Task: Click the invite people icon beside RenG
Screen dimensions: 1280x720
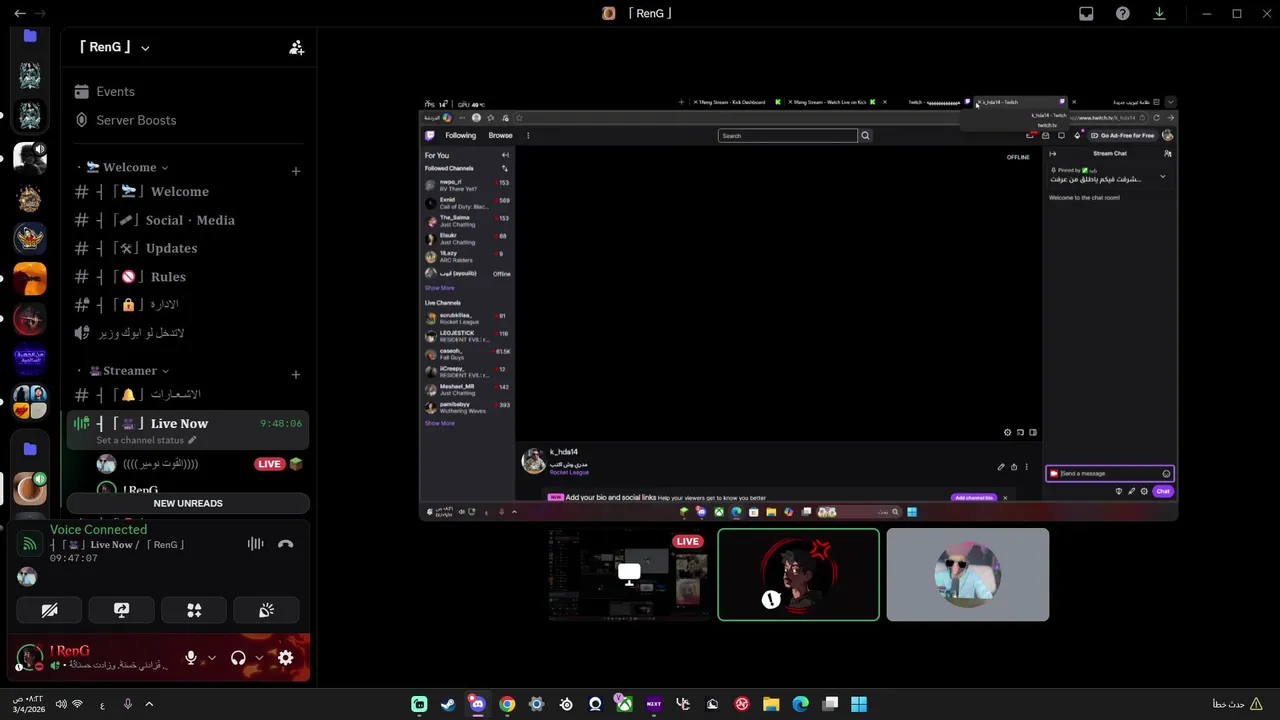Action: coord(296,47)
